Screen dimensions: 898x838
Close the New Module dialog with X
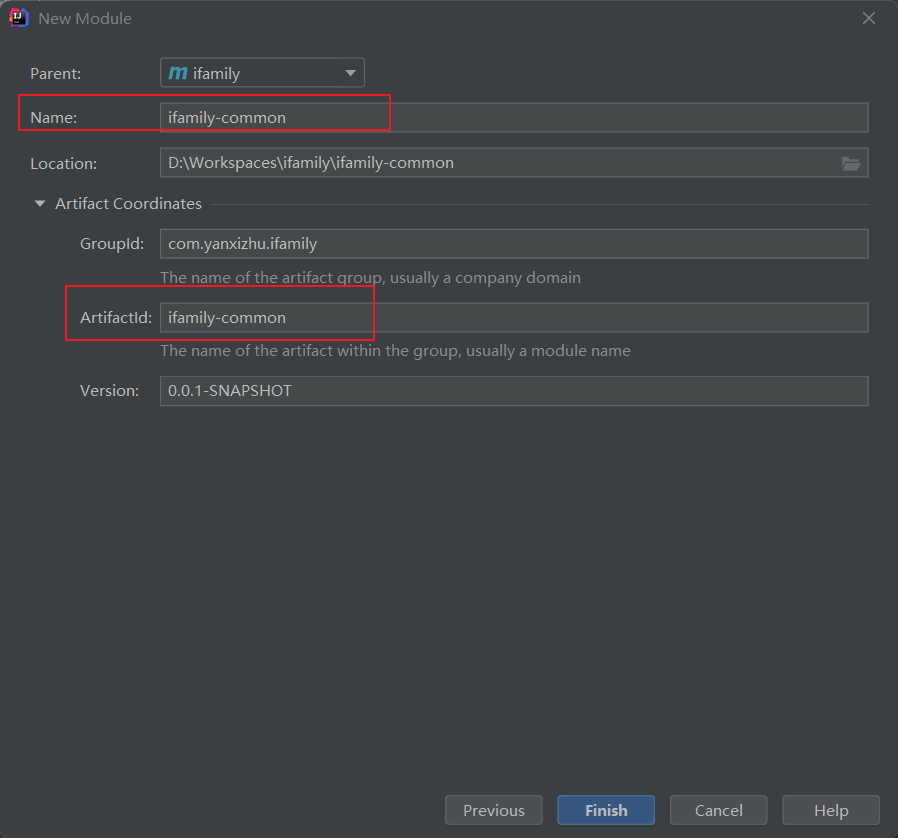[x=869, y=18]
